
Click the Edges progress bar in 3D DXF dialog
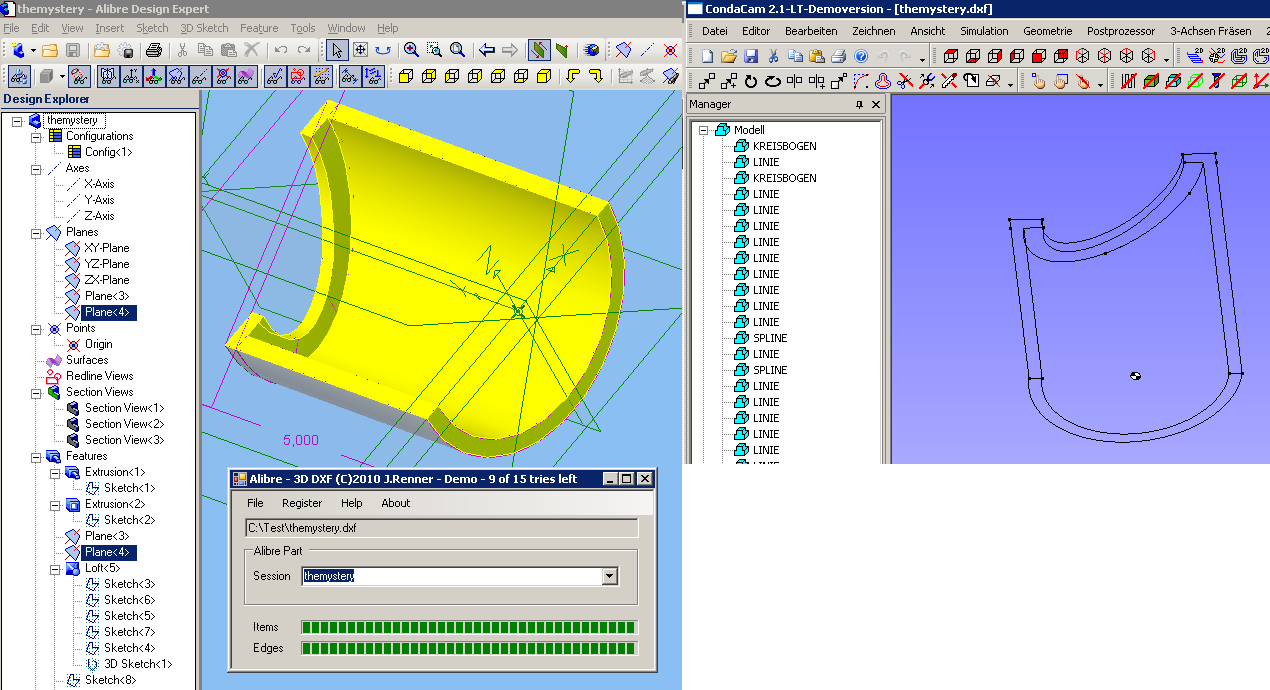[469, 648]
